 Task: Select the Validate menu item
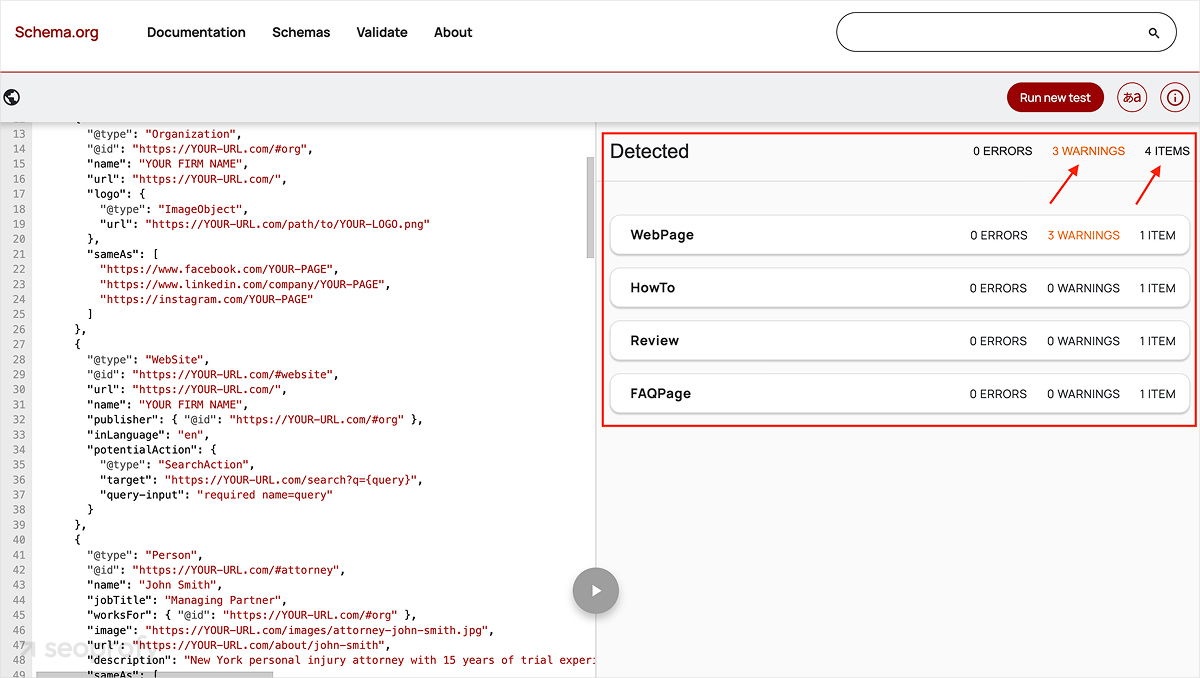(381, 31)
